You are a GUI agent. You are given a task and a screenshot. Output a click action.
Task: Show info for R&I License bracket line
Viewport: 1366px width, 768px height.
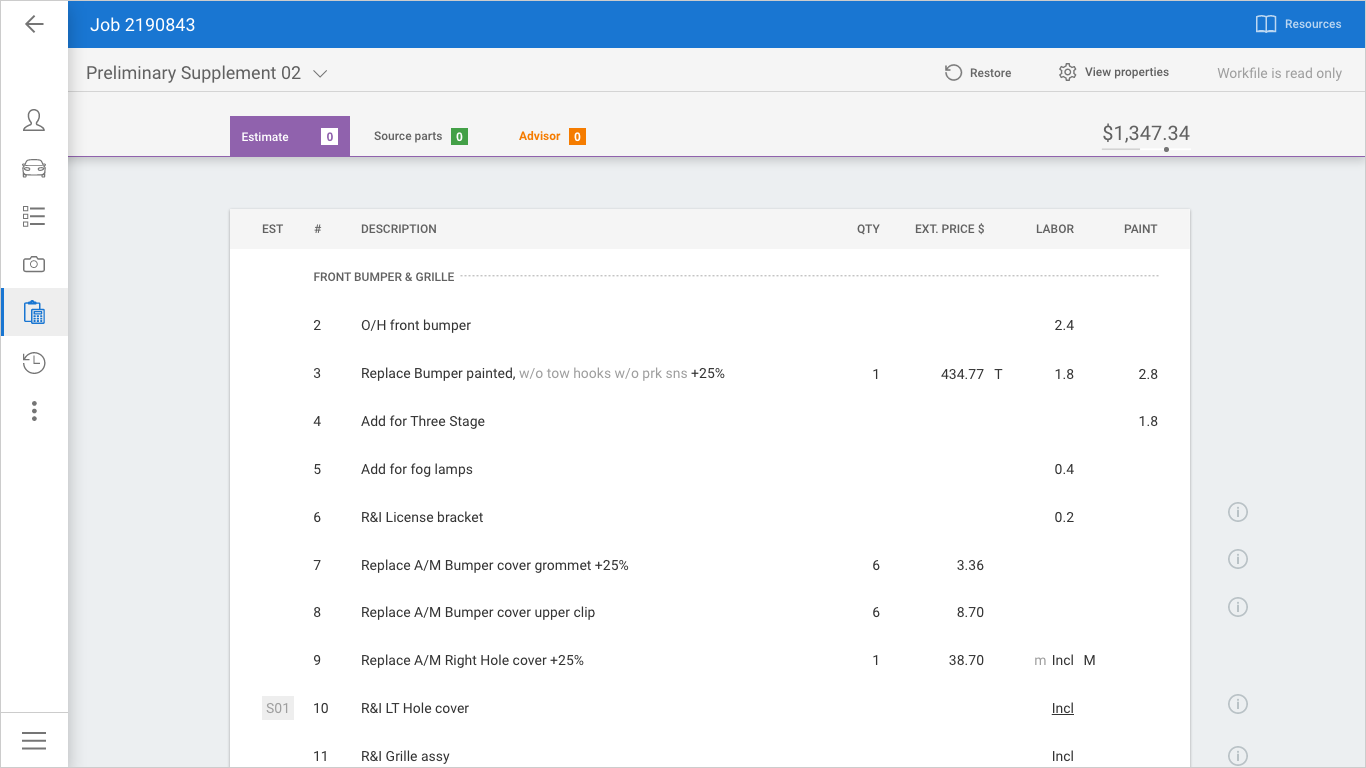pos(1238,512)
